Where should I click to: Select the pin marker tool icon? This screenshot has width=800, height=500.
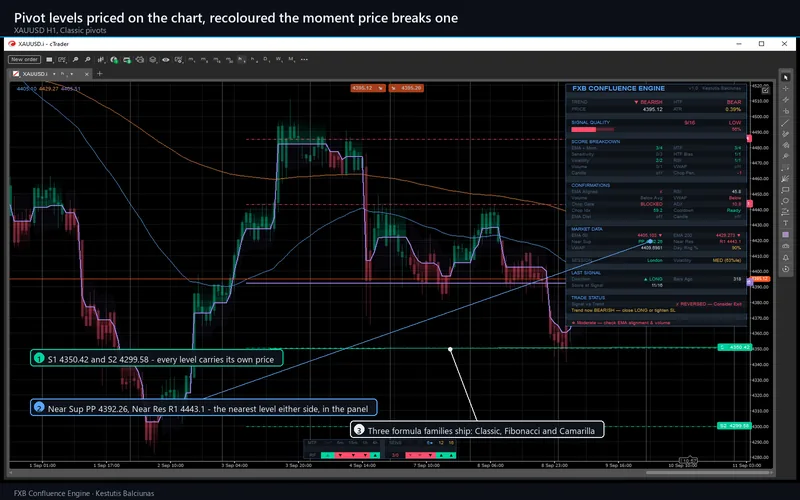pos(785,156)
